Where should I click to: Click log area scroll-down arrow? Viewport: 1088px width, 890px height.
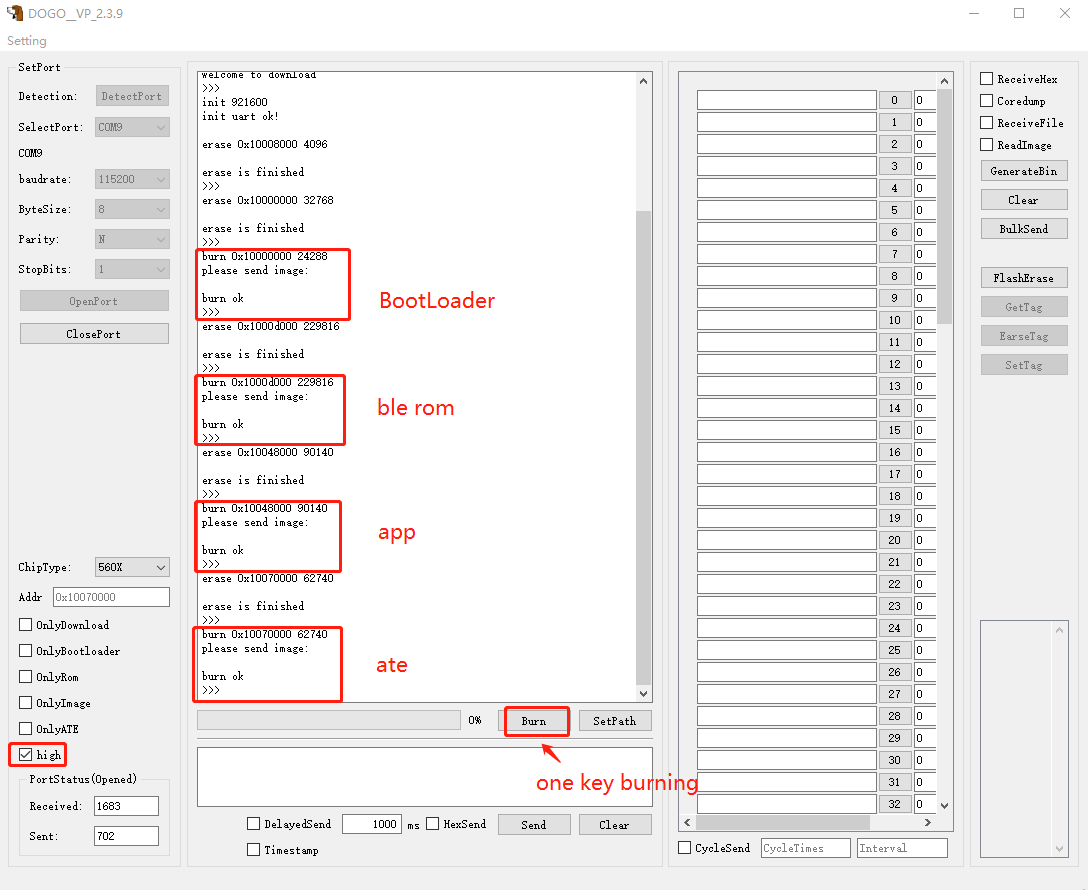click(643, 693)
